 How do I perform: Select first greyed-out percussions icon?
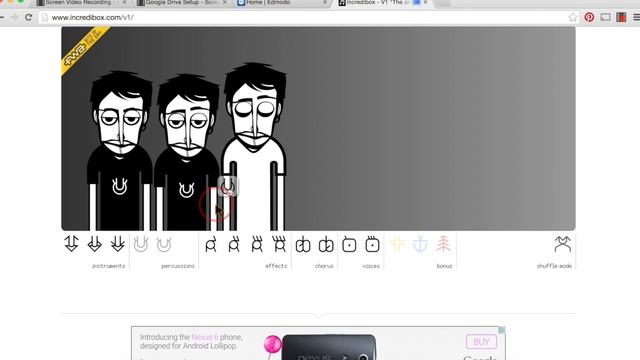click(141, 244)
